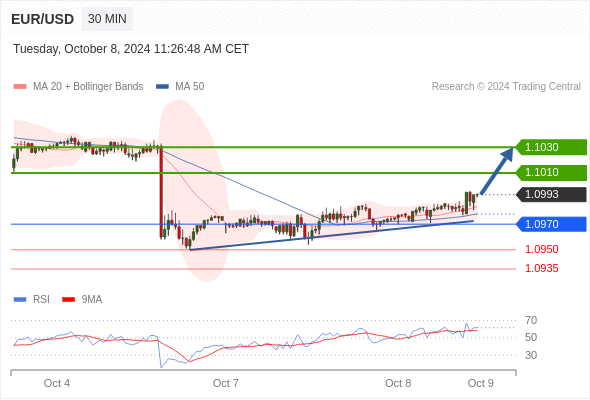
Task: Click the MA 50 legend label
Action: (190, 87)
